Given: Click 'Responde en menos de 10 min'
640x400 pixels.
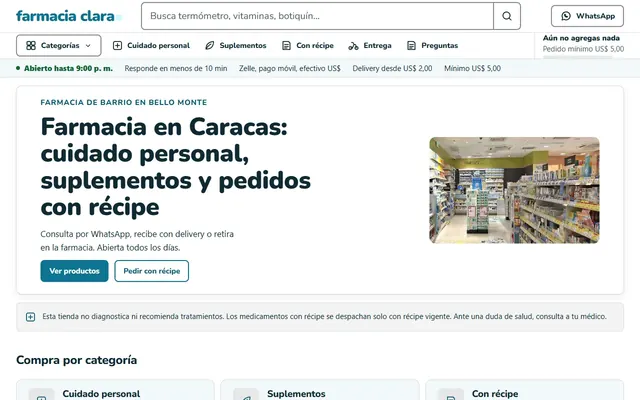Looking at the screenshot, I should (x=176, y=68).
